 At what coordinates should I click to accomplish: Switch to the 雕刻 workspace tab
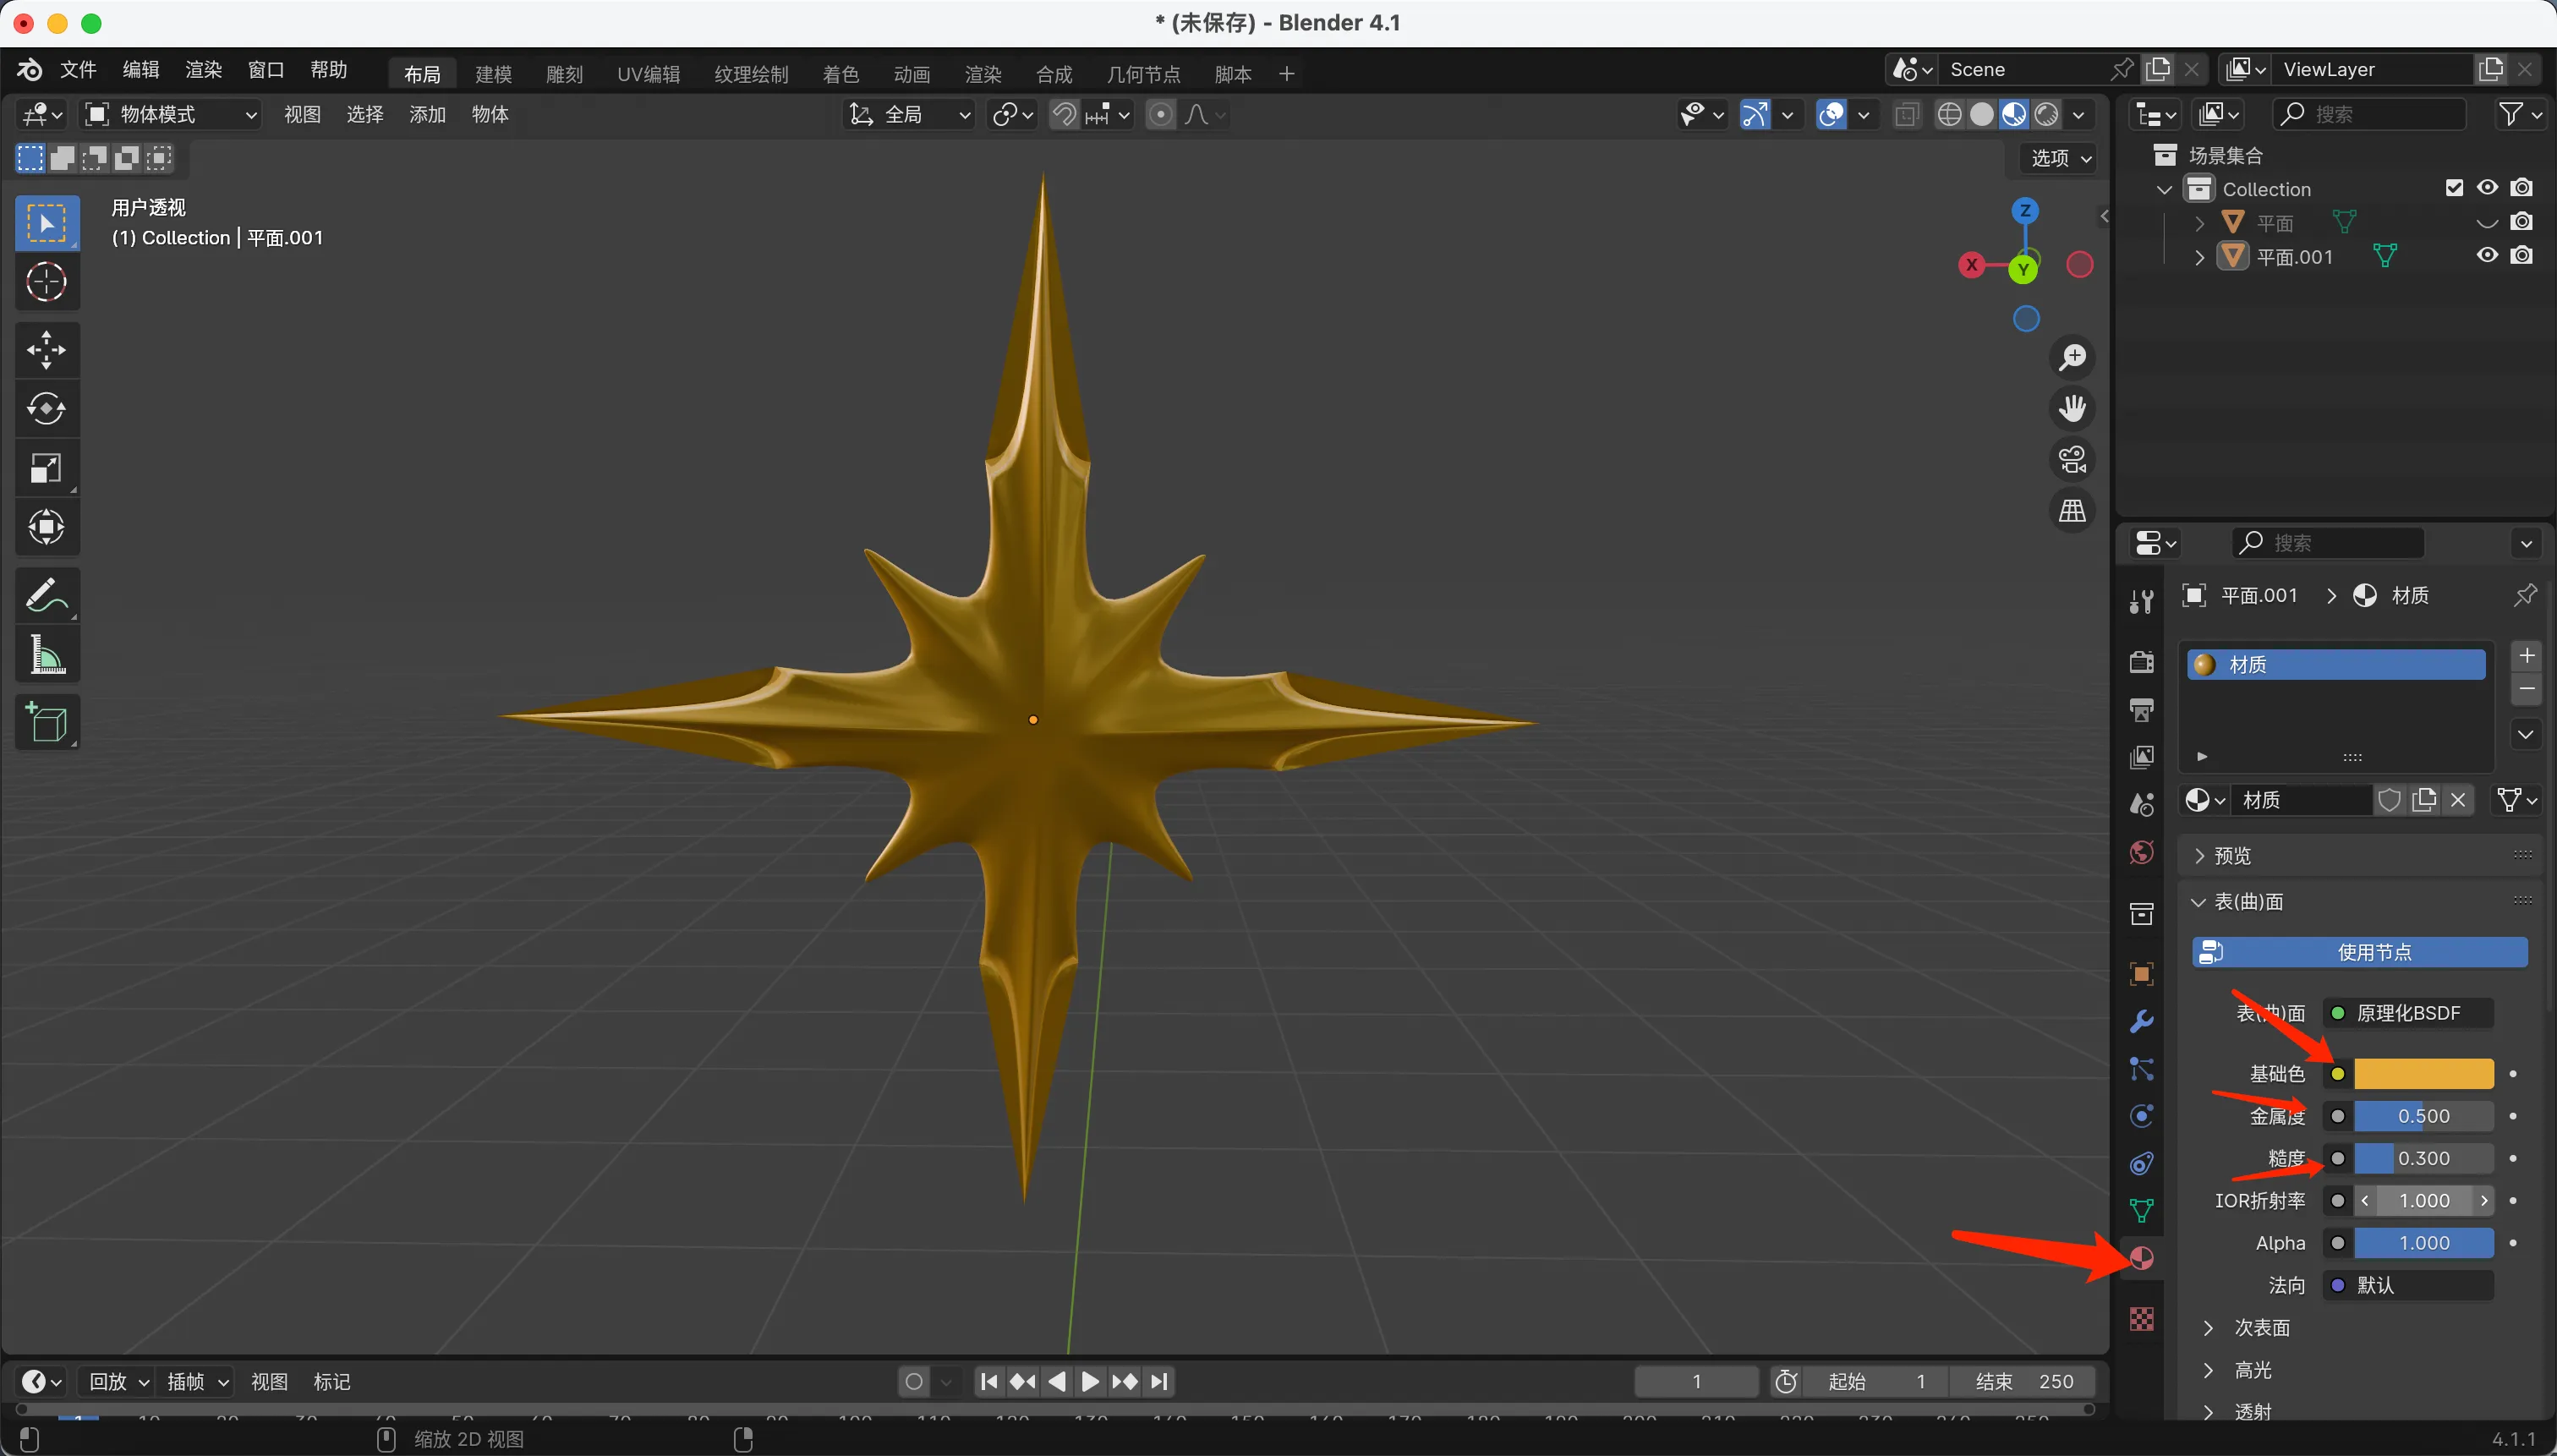pos(564,74)
